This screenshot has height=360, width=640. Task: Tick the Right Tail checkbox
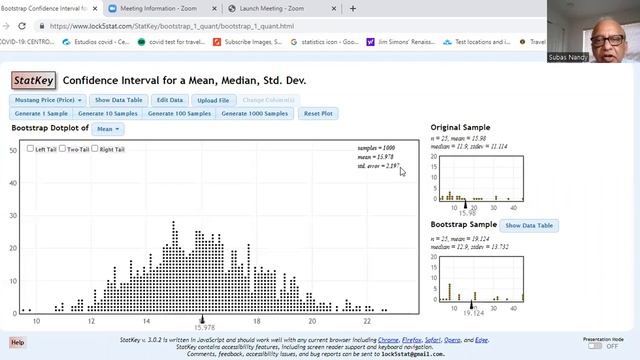click(x=95, y=149)
